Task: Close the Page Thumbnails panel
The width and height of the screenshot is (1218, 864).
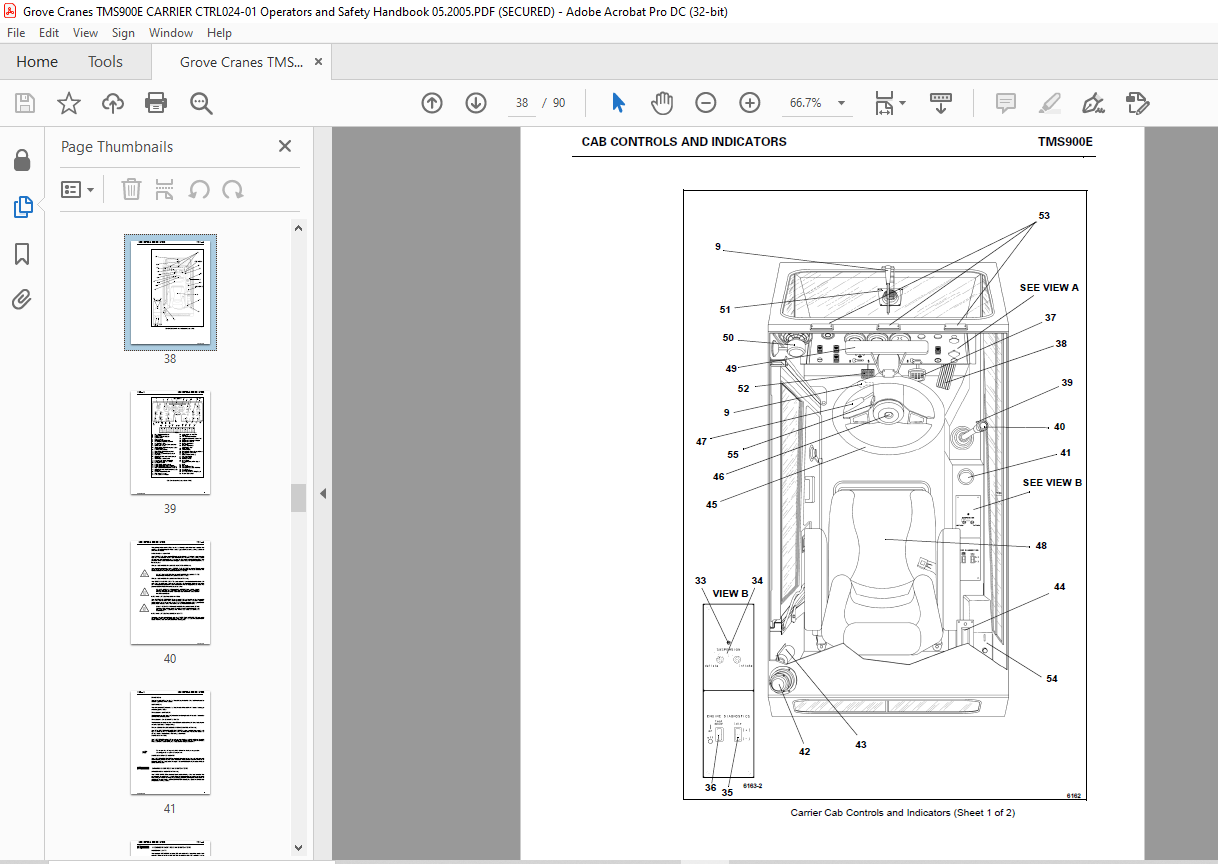Action: (x=285, y=146)
